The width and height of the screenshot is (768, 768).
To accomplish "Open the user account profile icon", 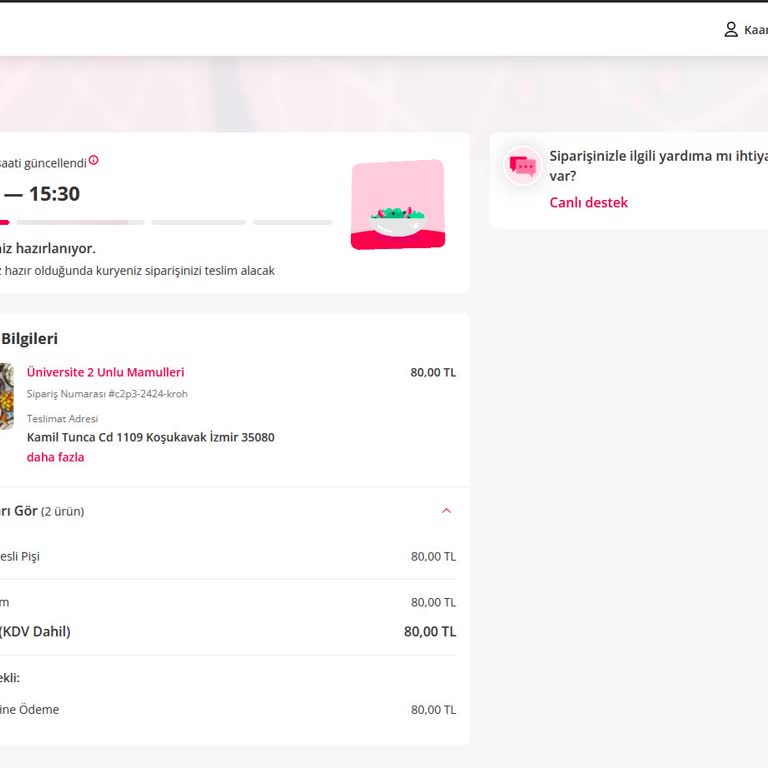I will coord(731,29).
